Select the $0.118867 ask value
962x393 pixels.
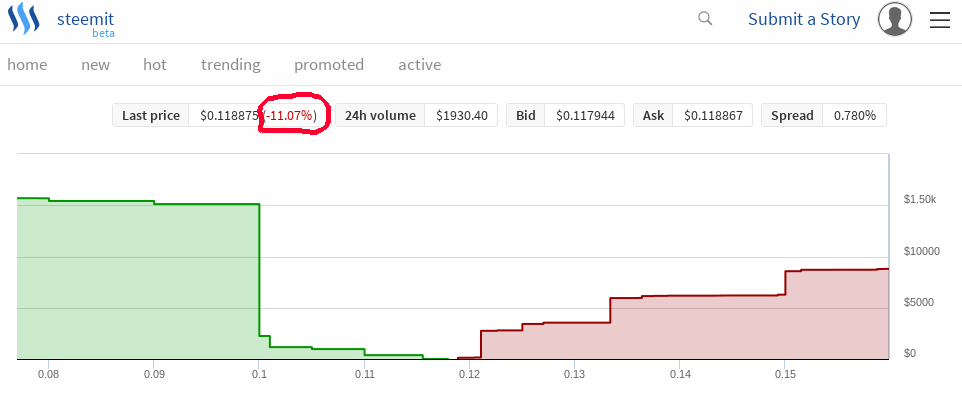pyautogui.click(x=714, y=115)
